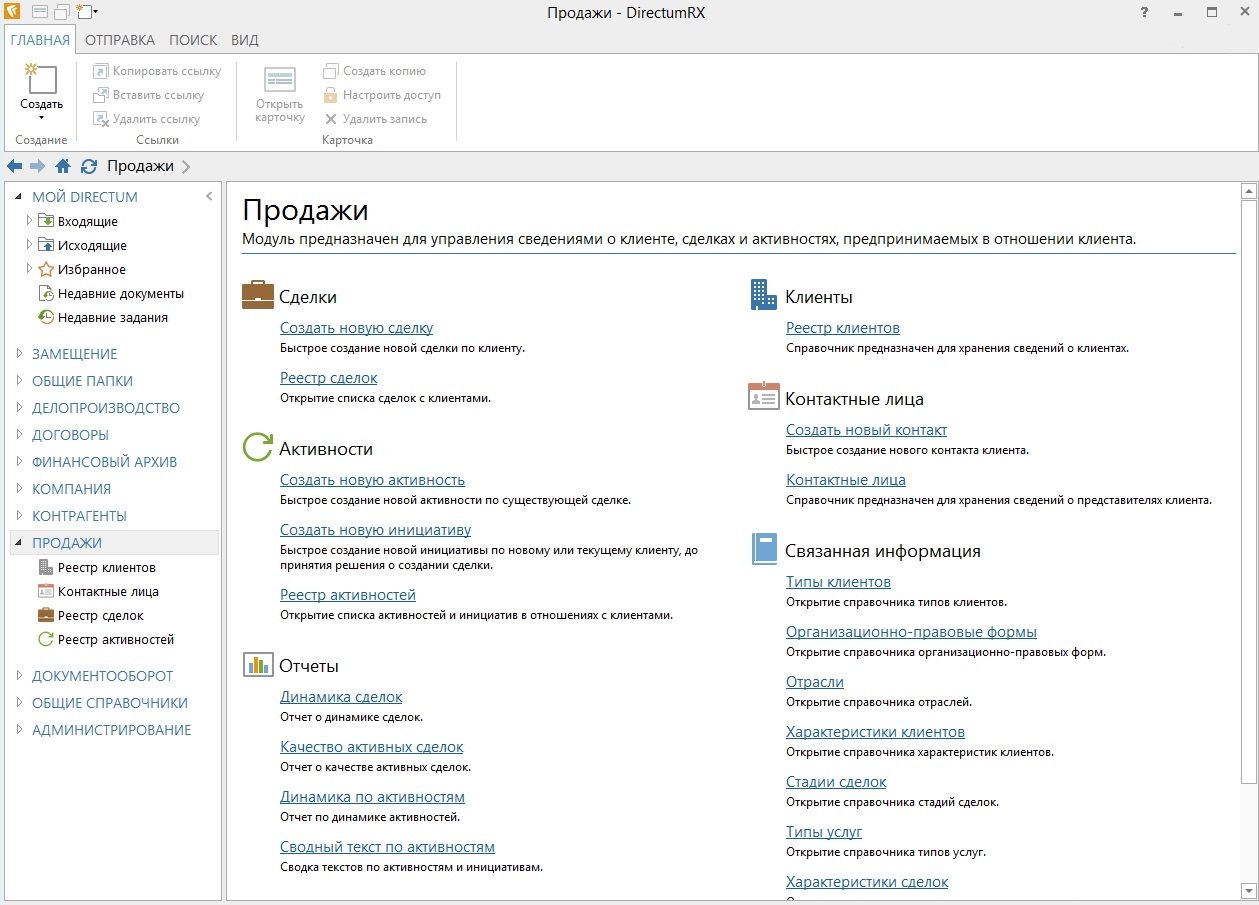Click the Создать новую активность link

[x=372, y=480]
